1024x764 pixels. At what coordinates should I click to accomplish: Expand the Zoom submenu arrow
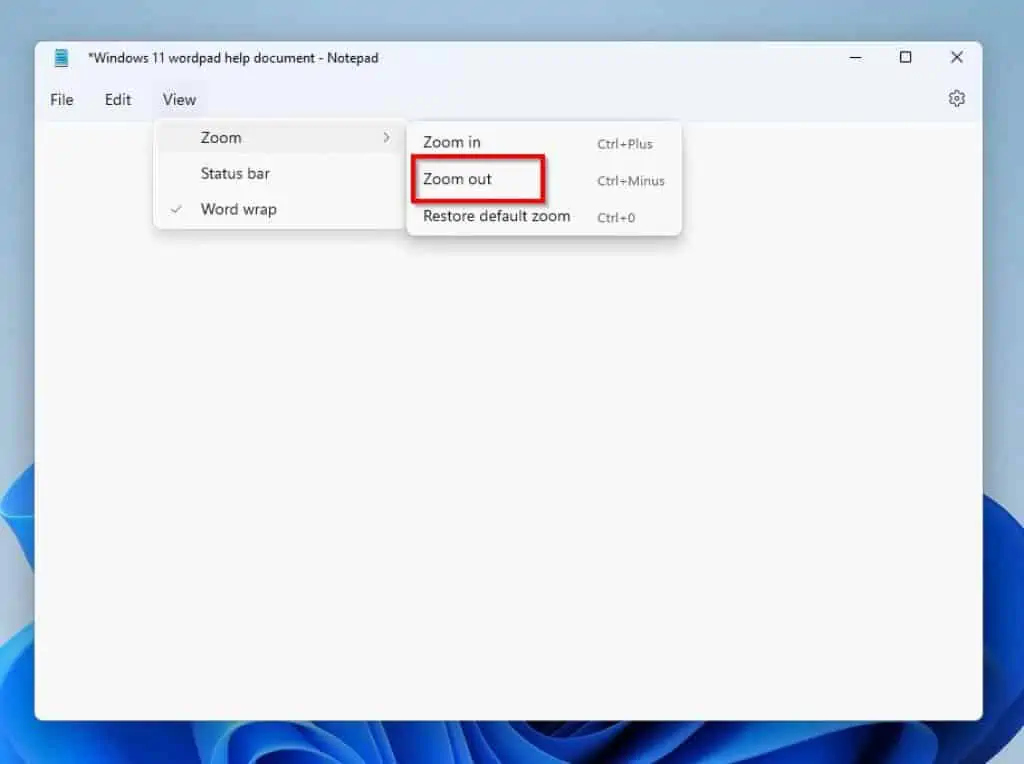[387, 137]
